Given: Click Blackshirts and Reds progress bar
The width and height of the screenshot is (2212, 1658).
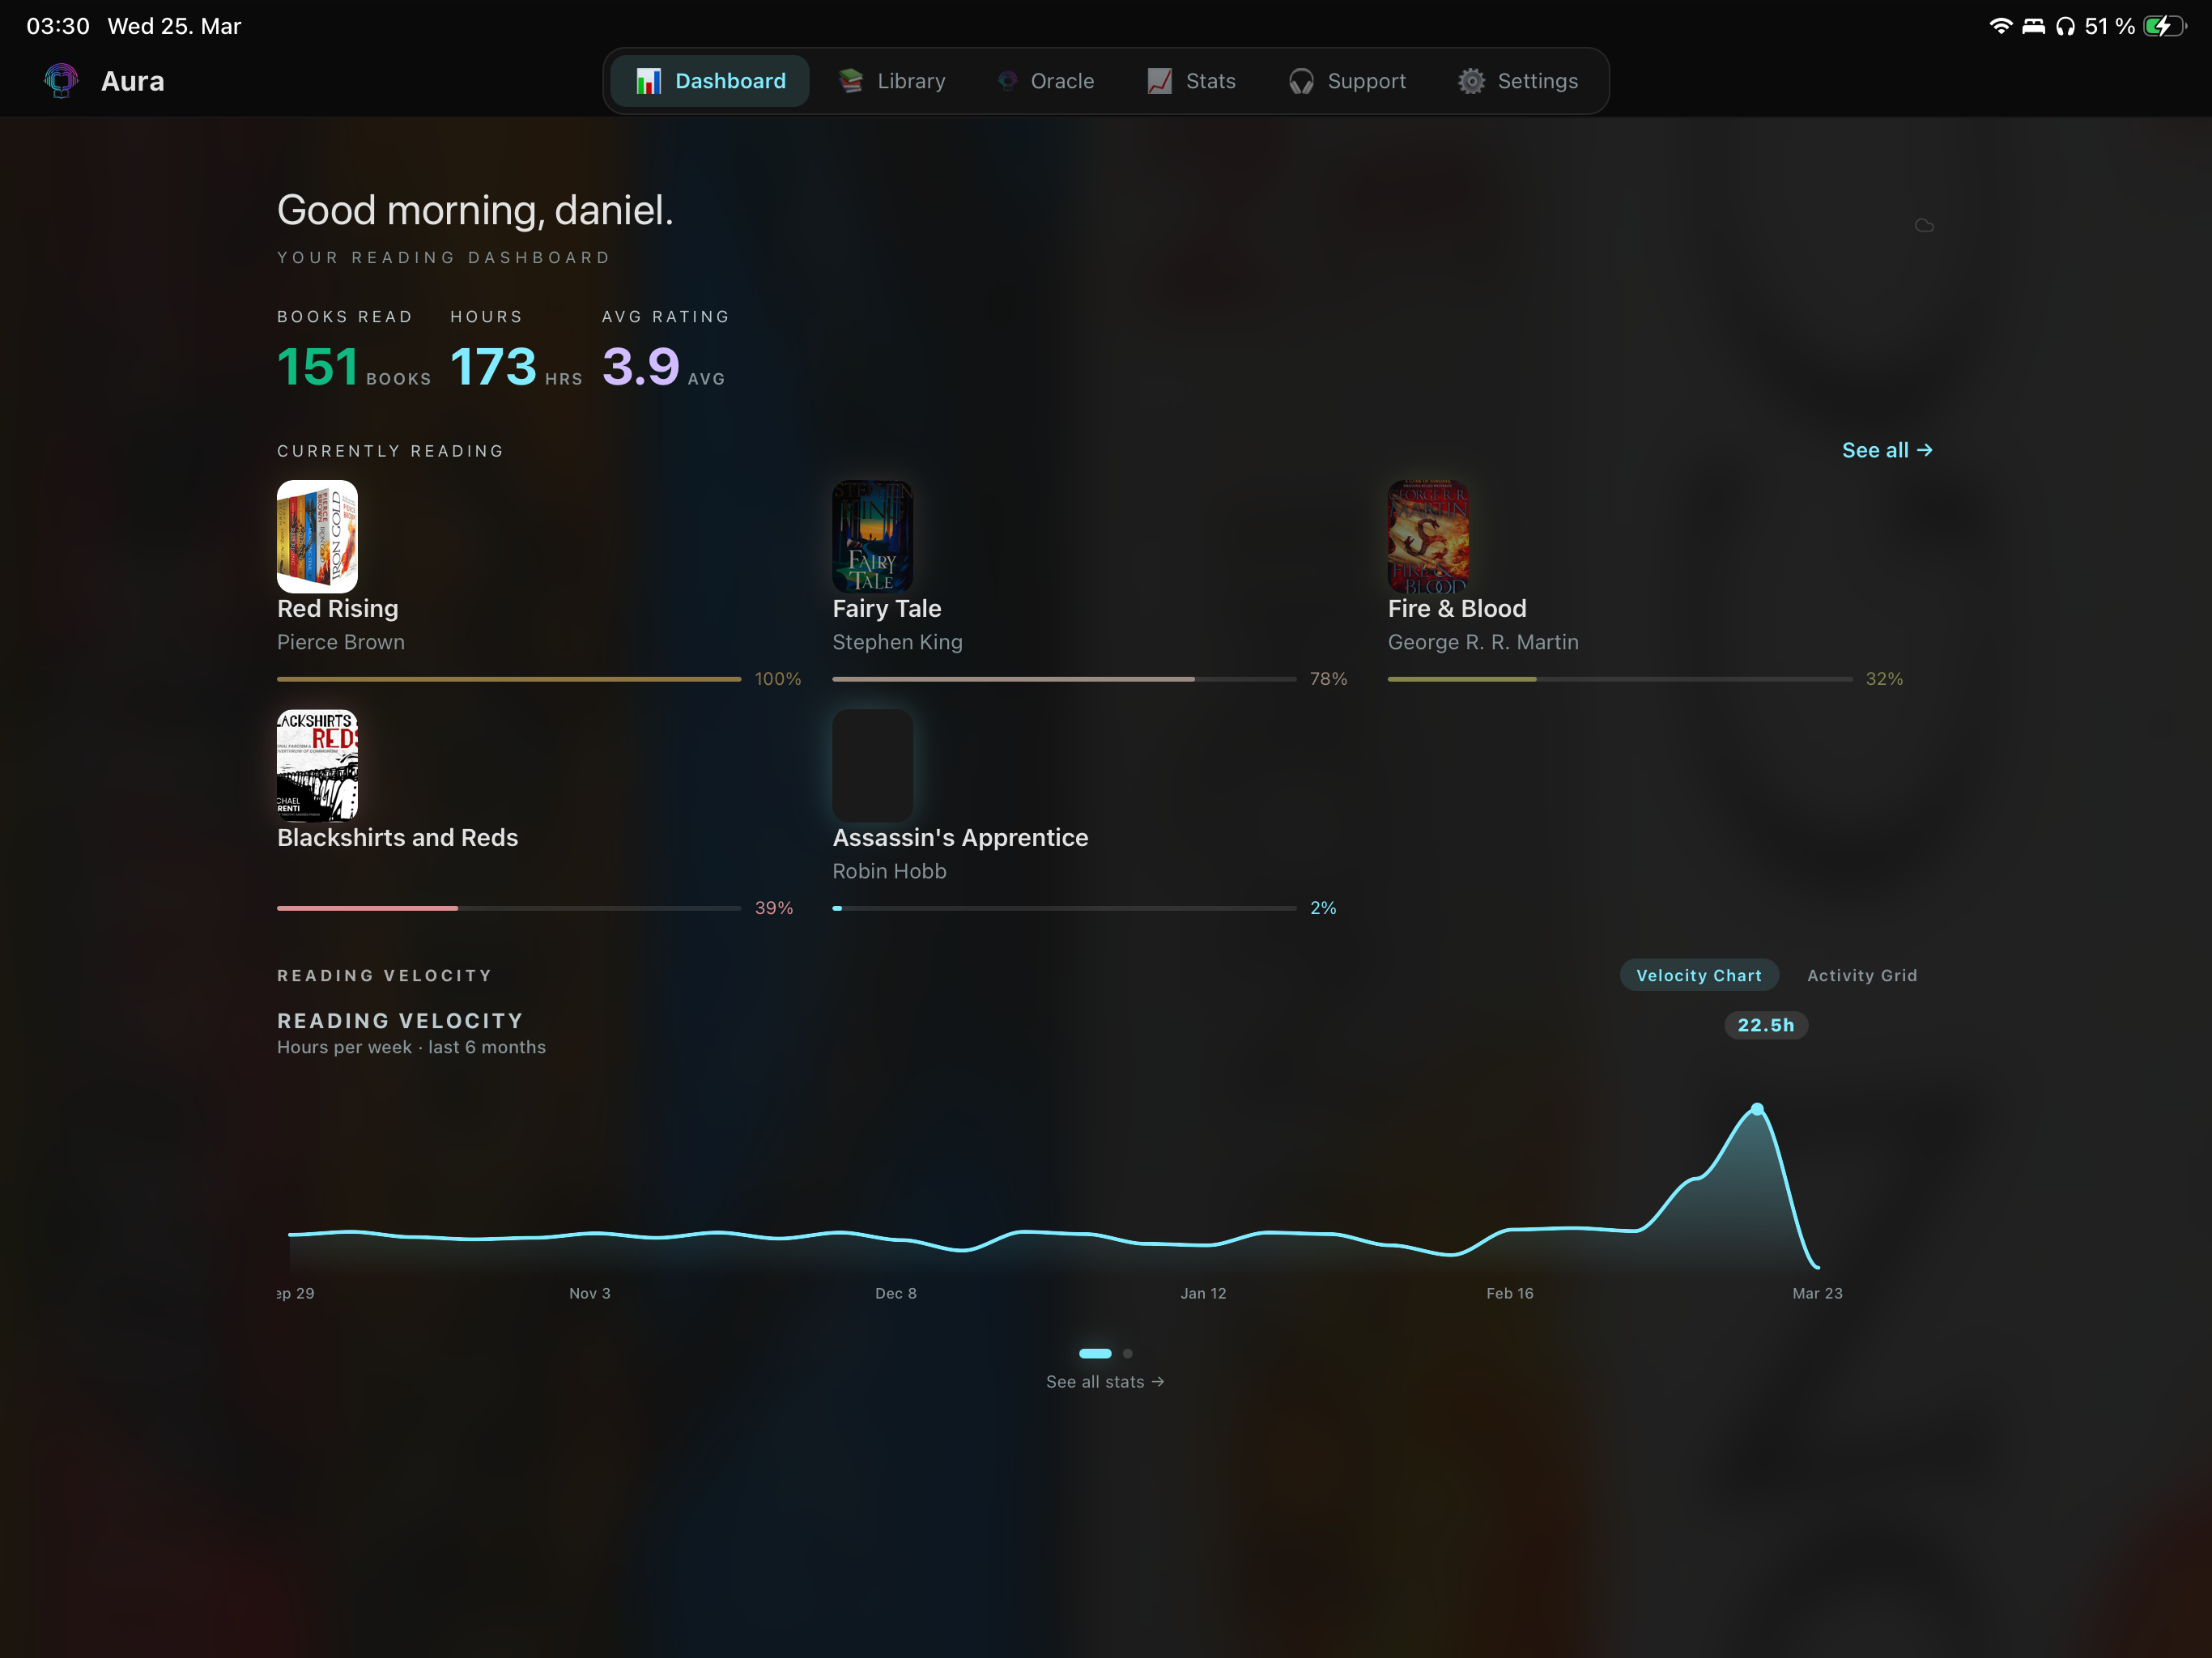Looking at the screenshot, I should (x=509, y=908).
